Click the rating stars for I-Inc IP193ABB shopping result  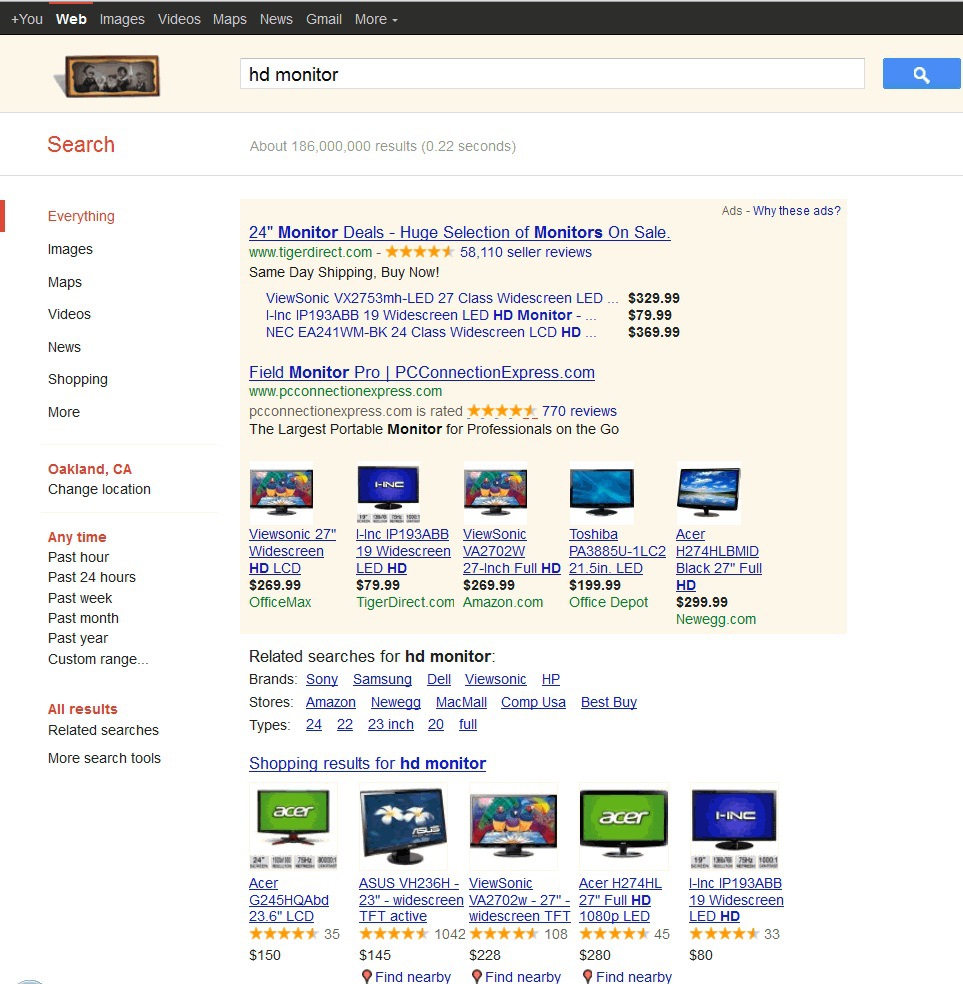724,934
